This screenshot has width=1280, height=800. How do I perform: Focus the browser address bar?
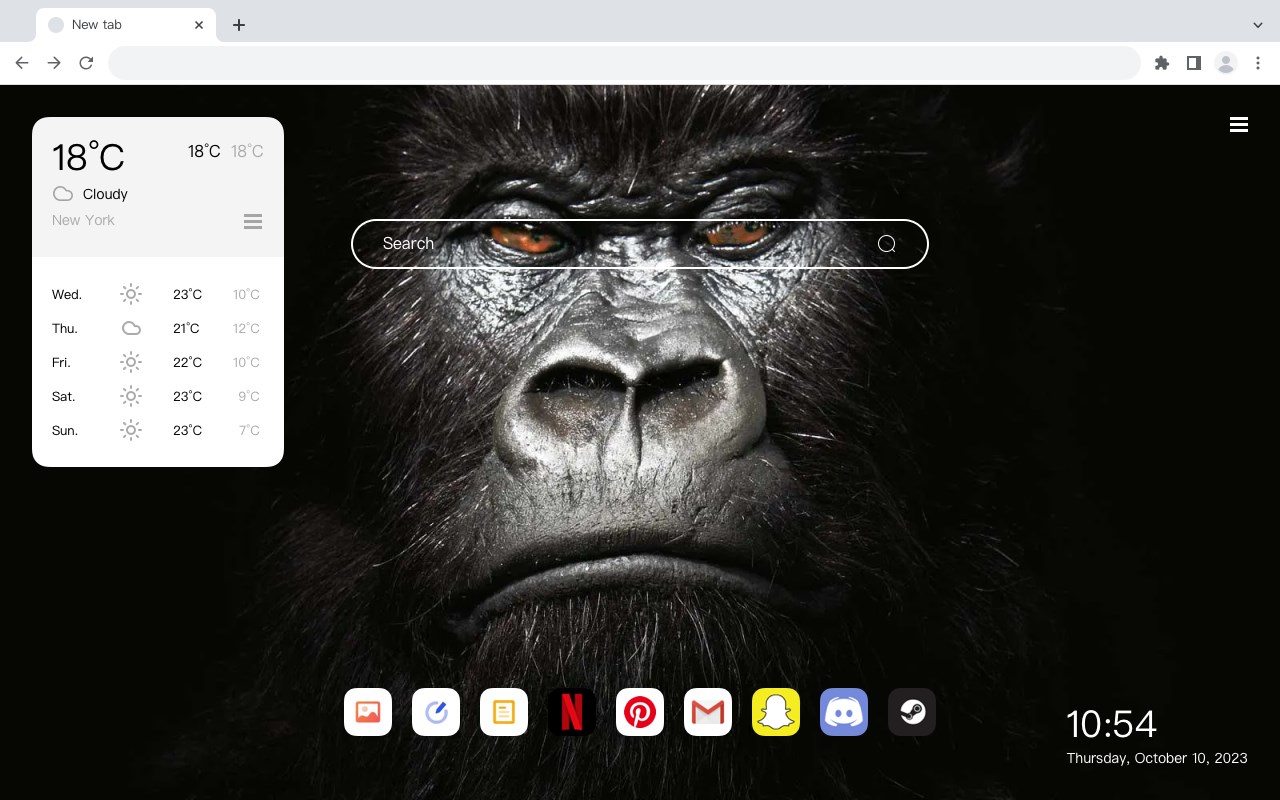624,63
